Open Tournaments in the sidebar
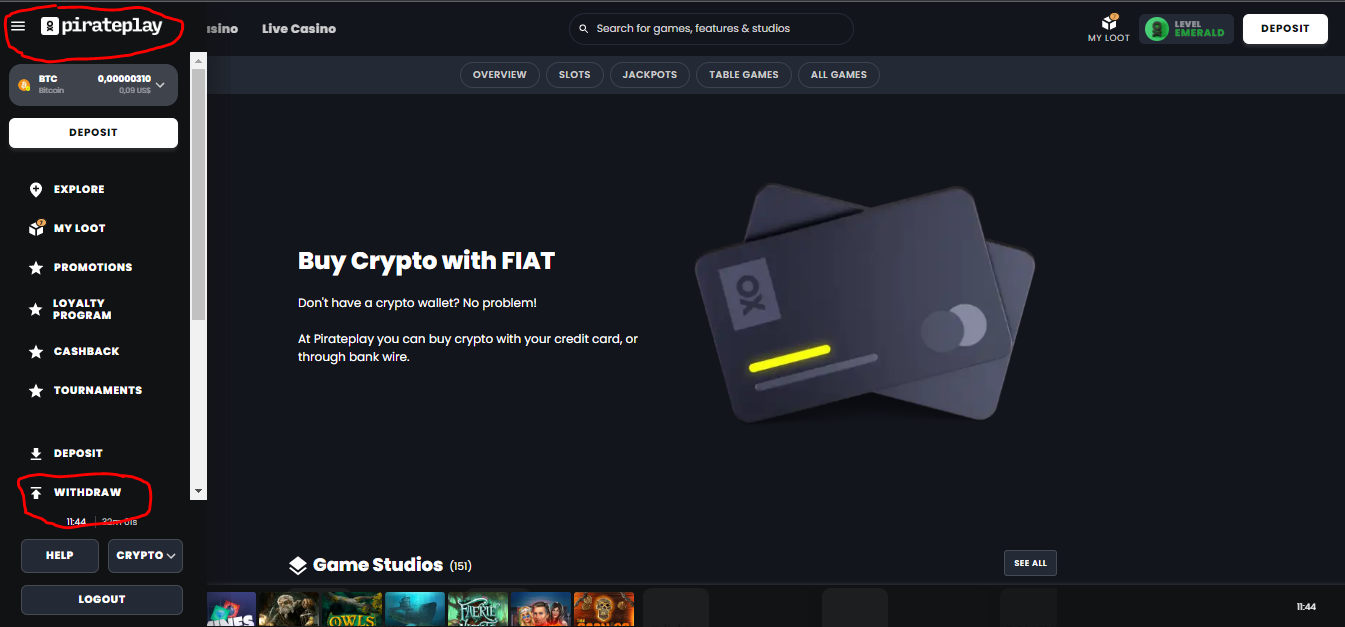The height and width of the screenshot is (627, 1345). 98,390
